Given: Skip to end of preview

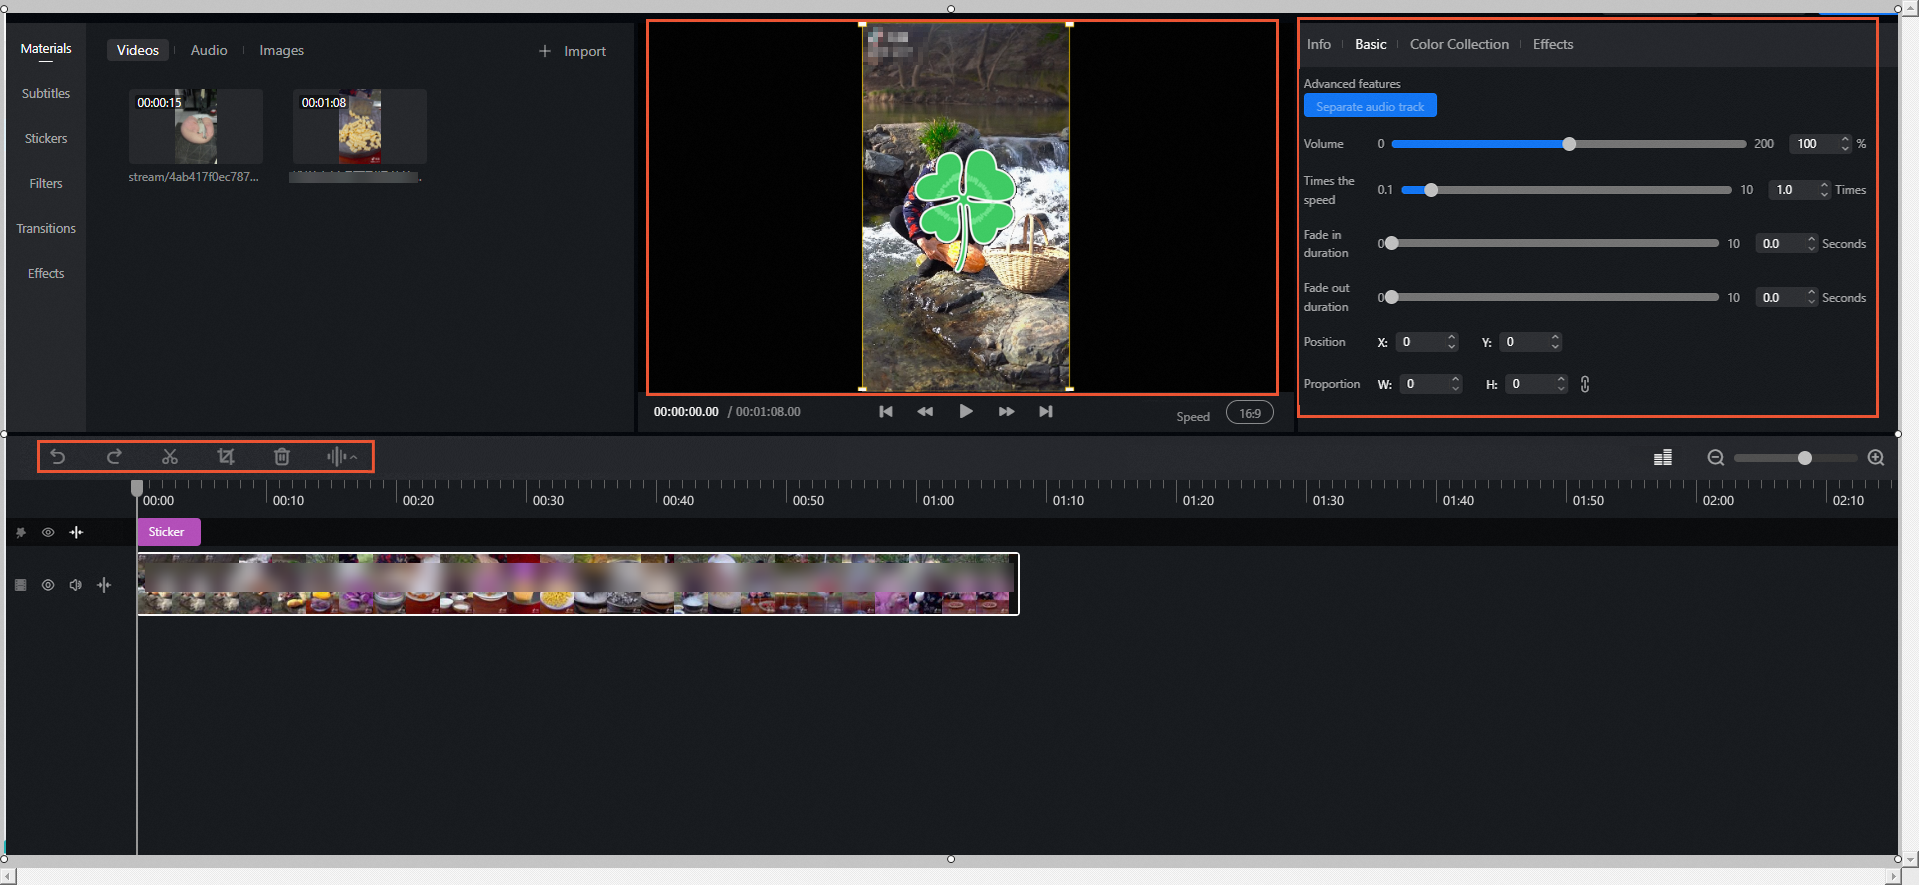Looking at the screenshot, I should tap(1046, 412).
